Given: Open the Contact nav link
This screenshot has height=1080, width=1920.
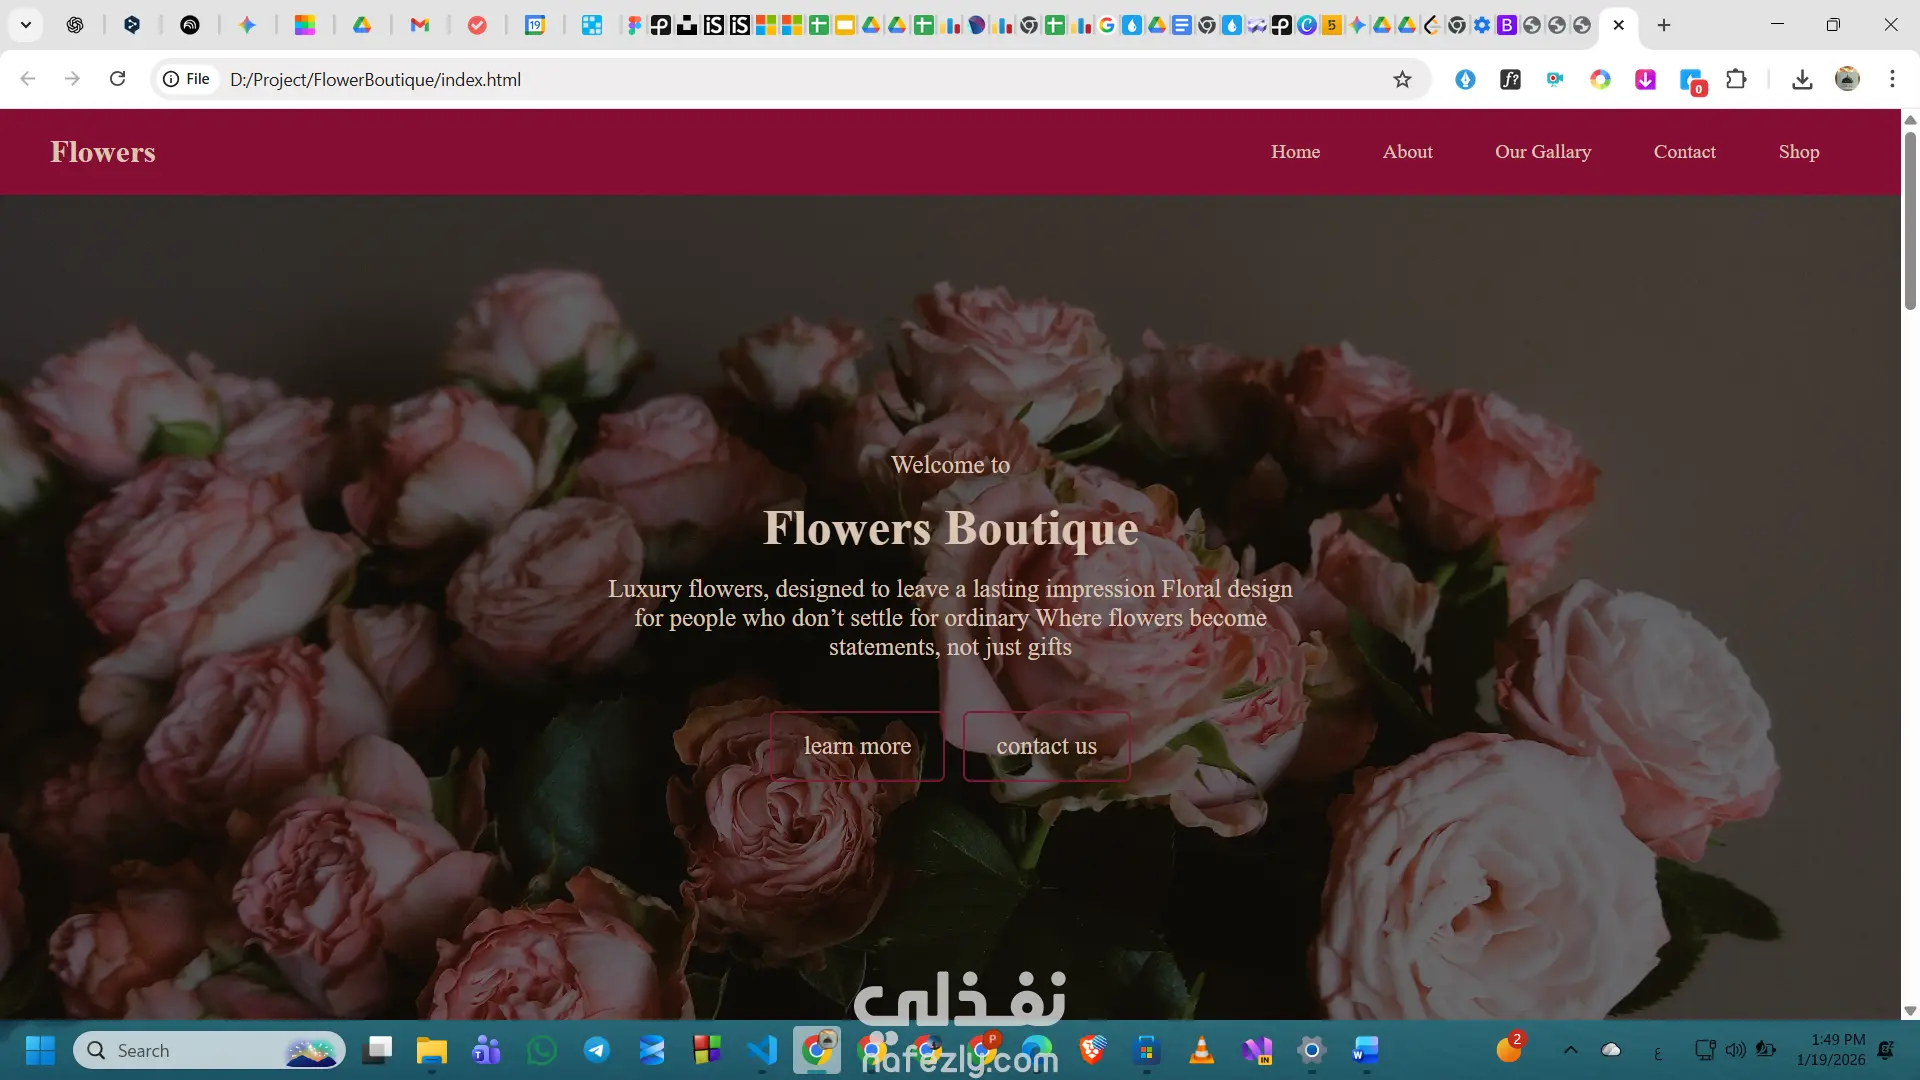Looking at the screenshot, I should click(1684, 152).
